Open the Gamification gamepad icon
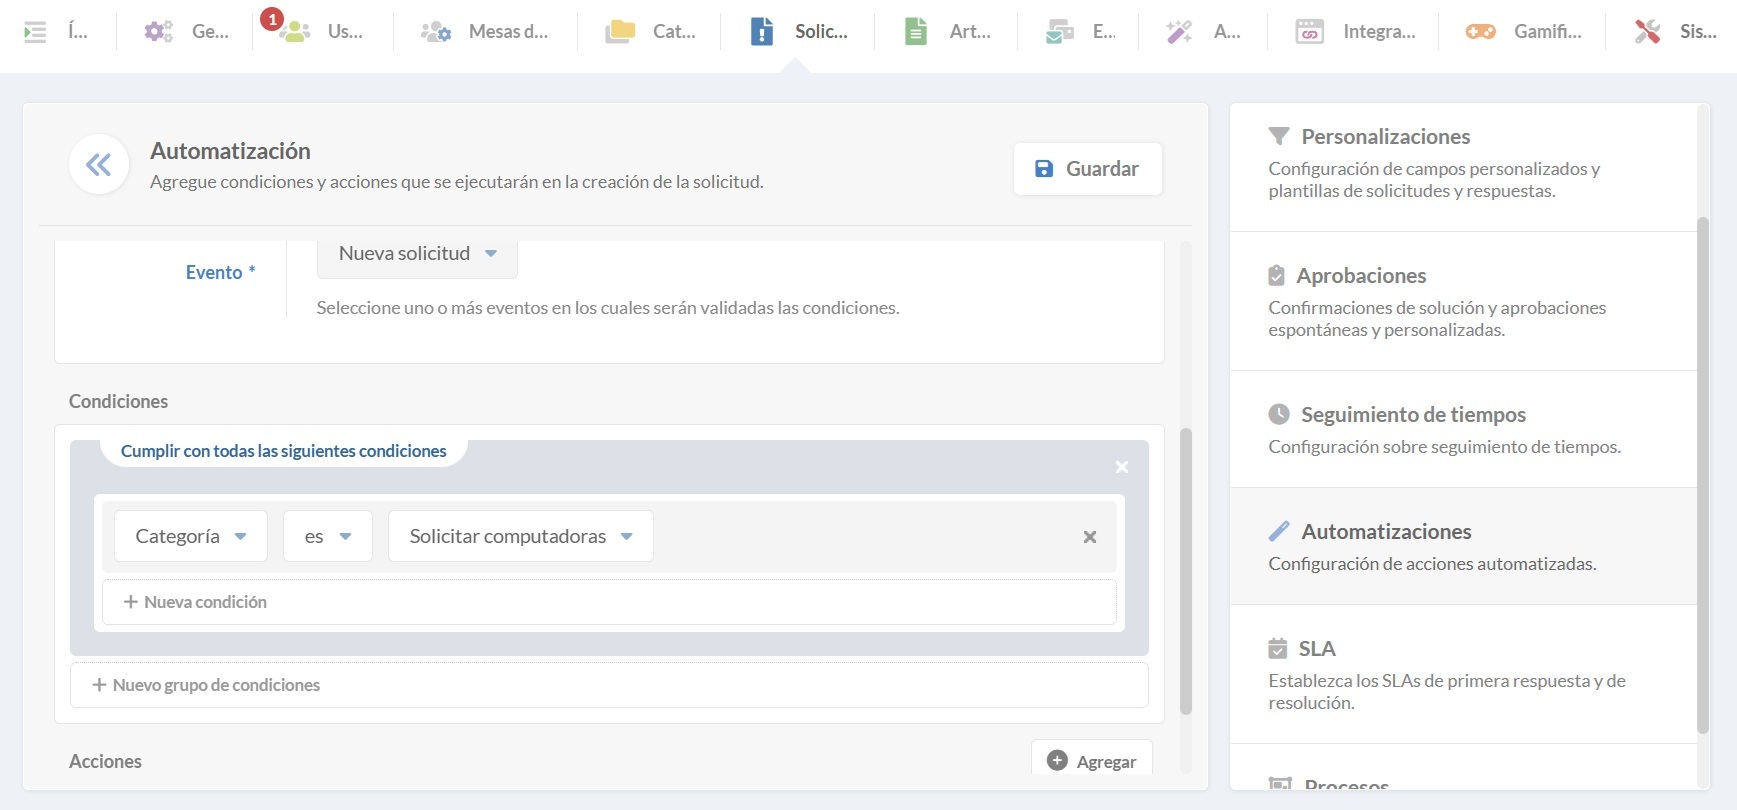 tap(1480, 32)
